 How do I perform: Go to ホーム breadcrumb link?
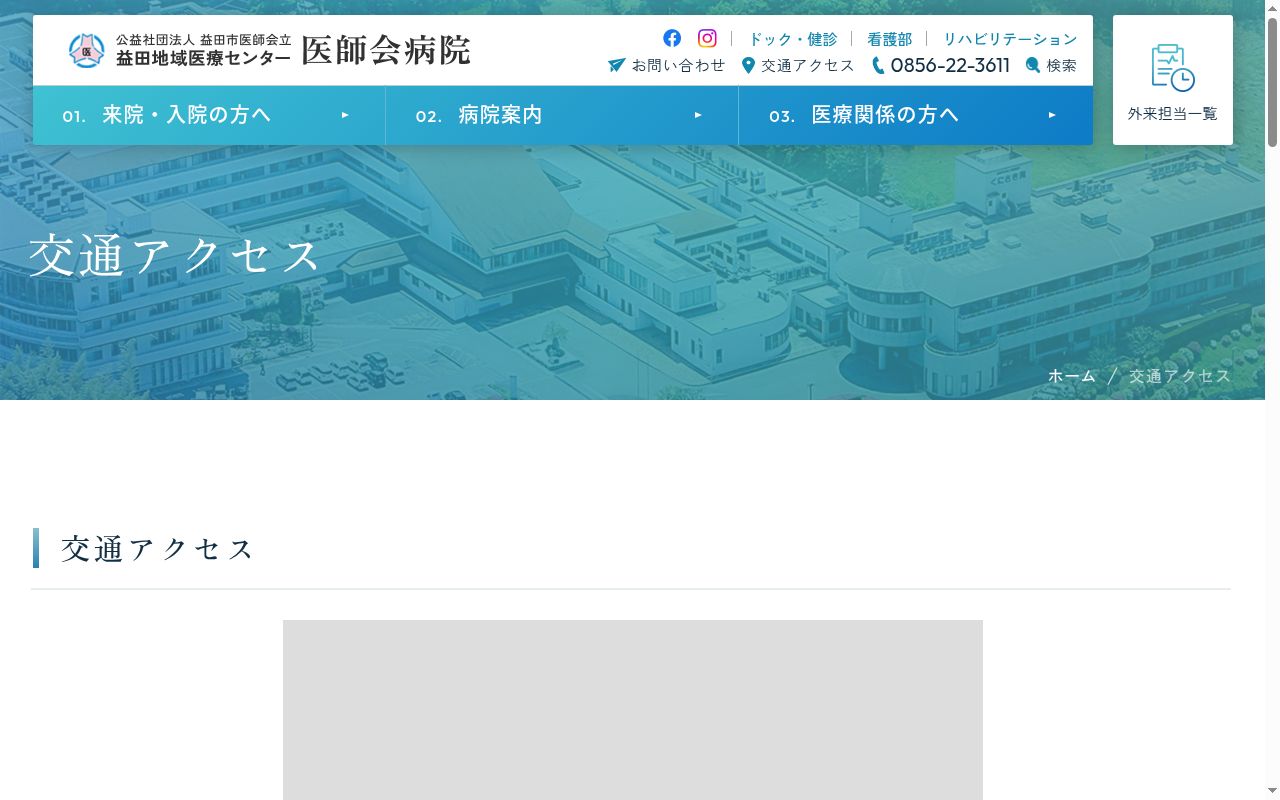click(x=1072, y=376)
